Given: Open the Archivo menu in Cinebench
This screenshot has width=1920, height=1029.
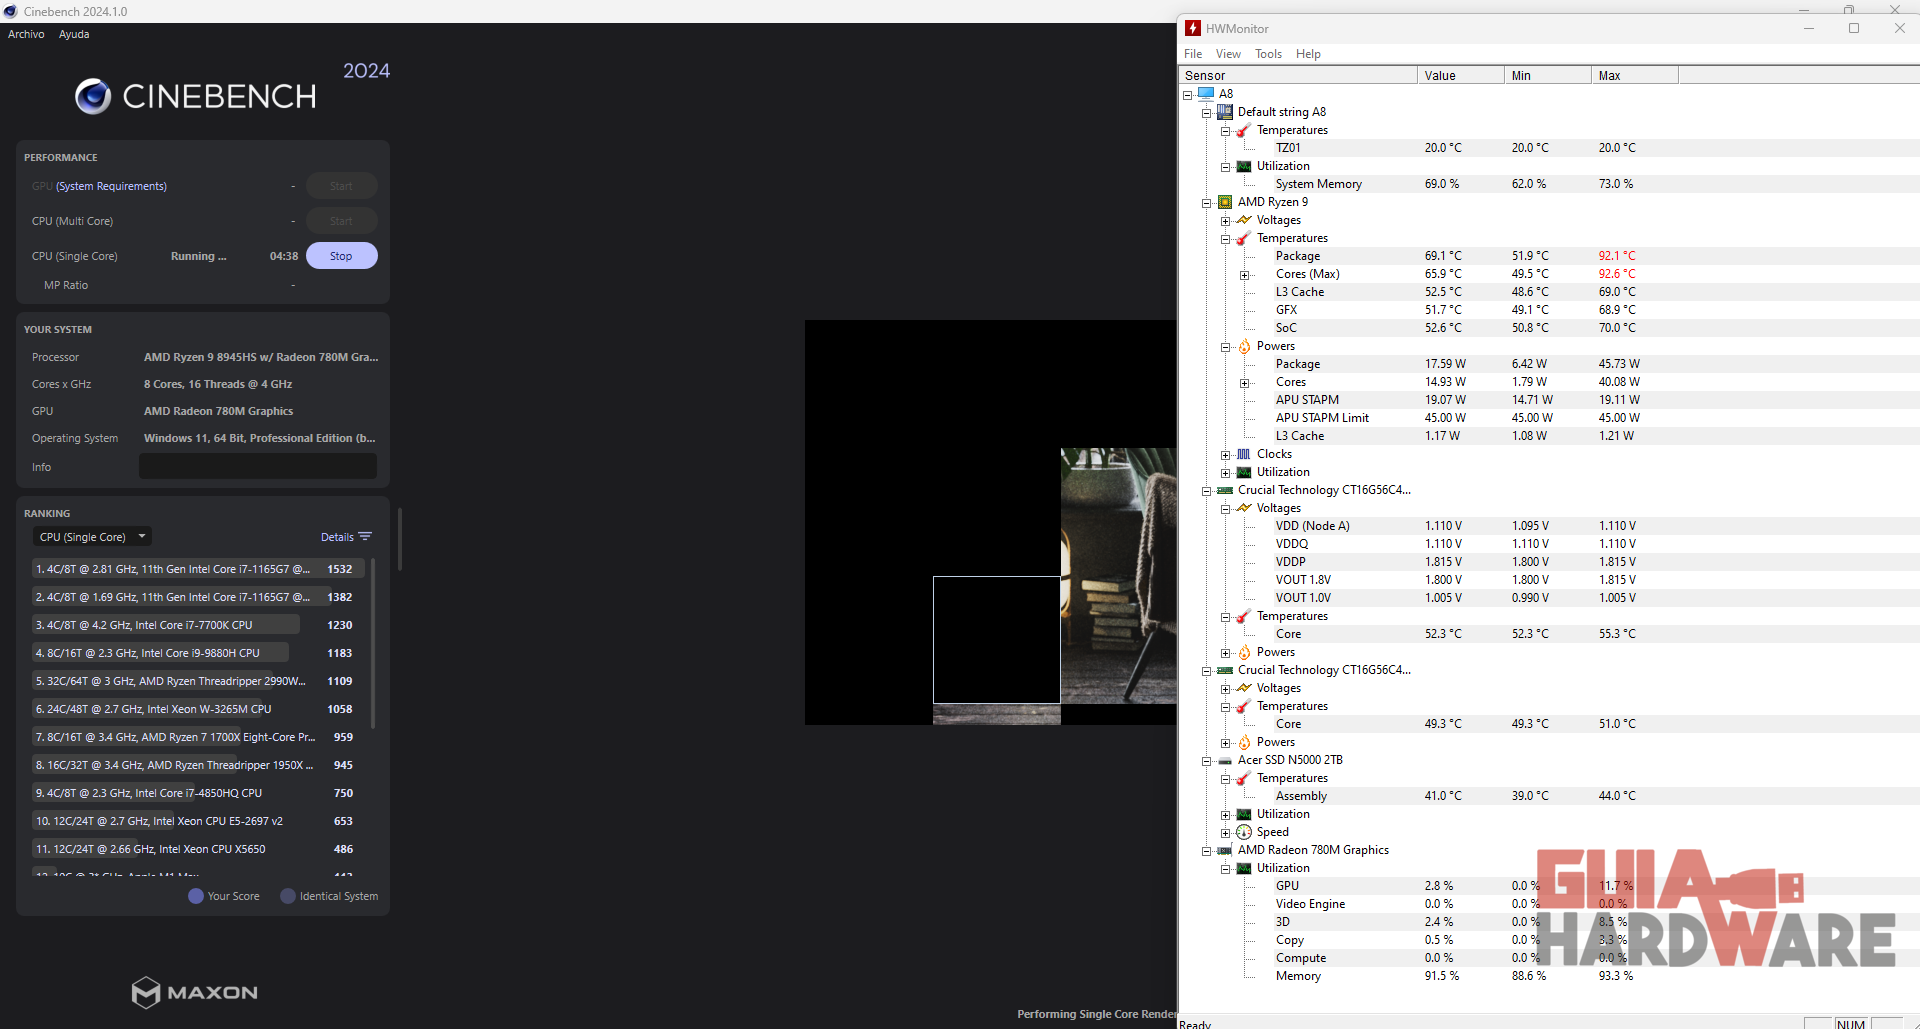Looking at the screenshot, I should (26, 34).
